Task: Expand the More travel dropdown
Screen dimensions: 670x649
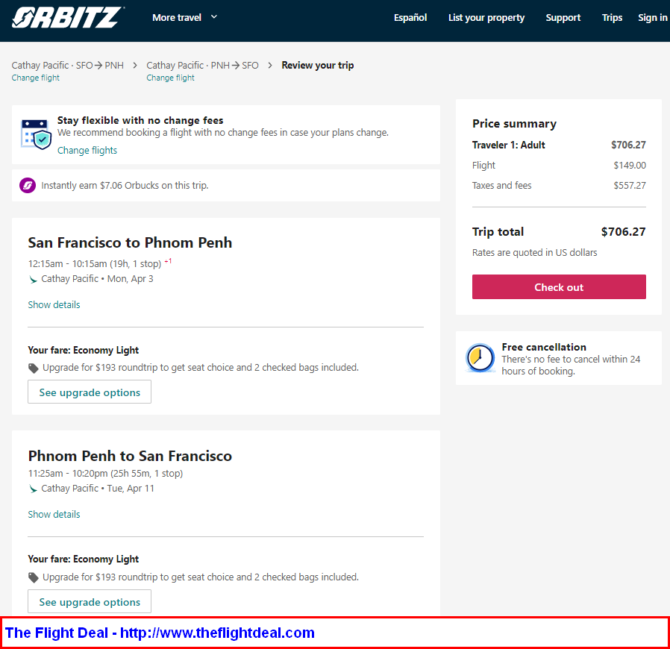Action: pyautogui.click(x=185, y=18)
